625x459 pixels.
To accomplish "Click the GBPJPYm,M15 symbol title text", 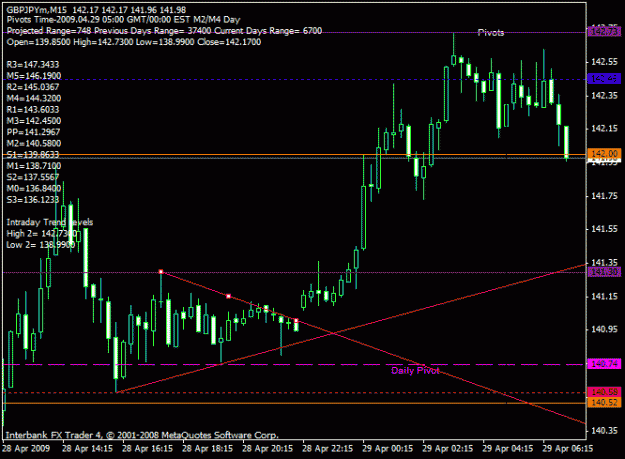I will [x=37, y=10].
